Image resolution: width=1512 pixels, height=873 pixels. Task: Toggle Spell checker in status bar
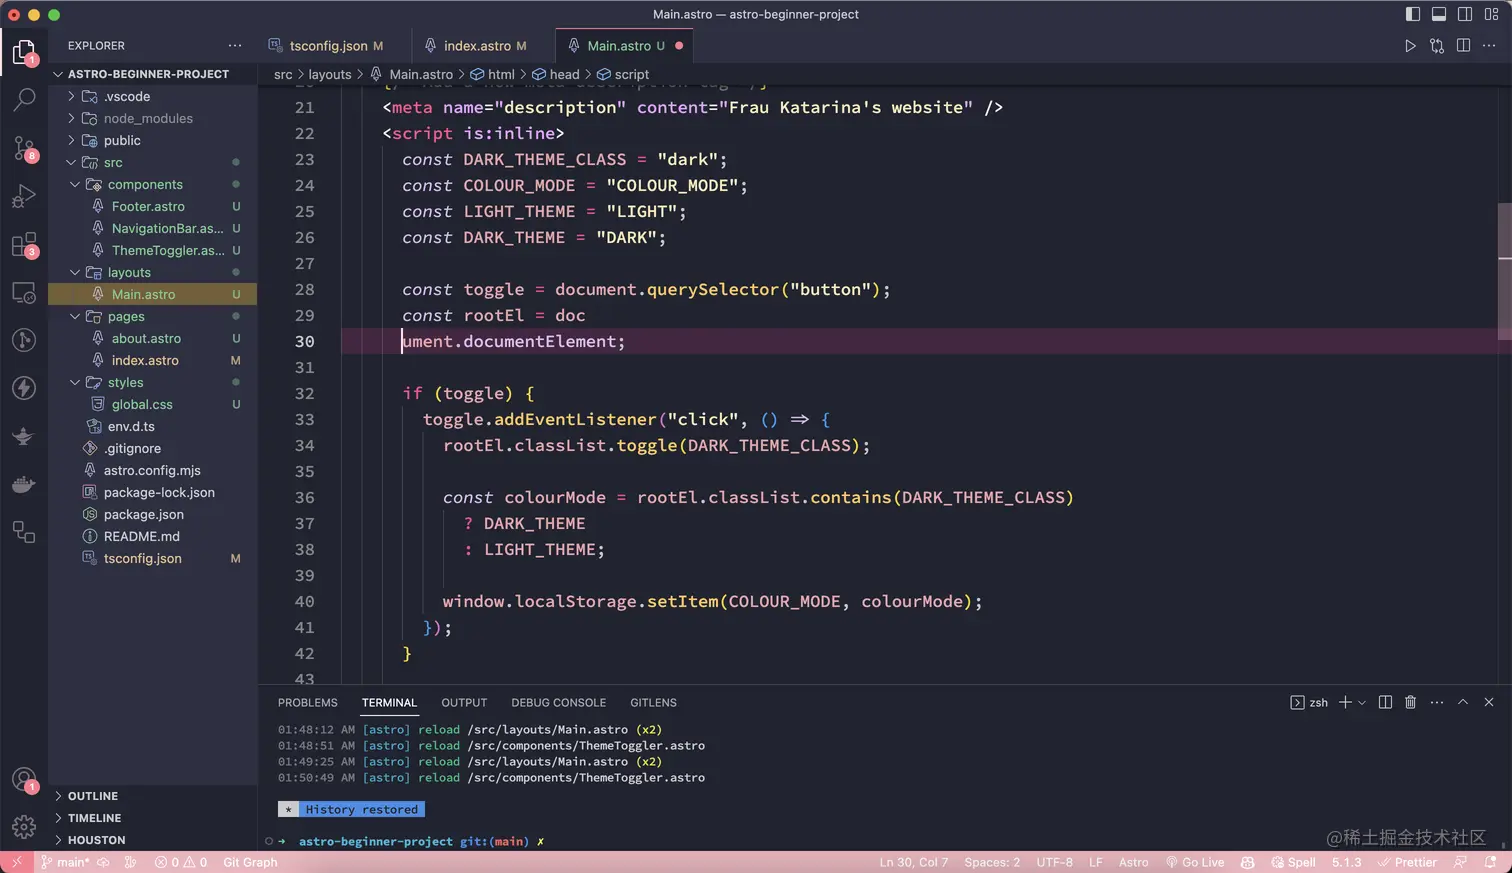[1294, 862]
